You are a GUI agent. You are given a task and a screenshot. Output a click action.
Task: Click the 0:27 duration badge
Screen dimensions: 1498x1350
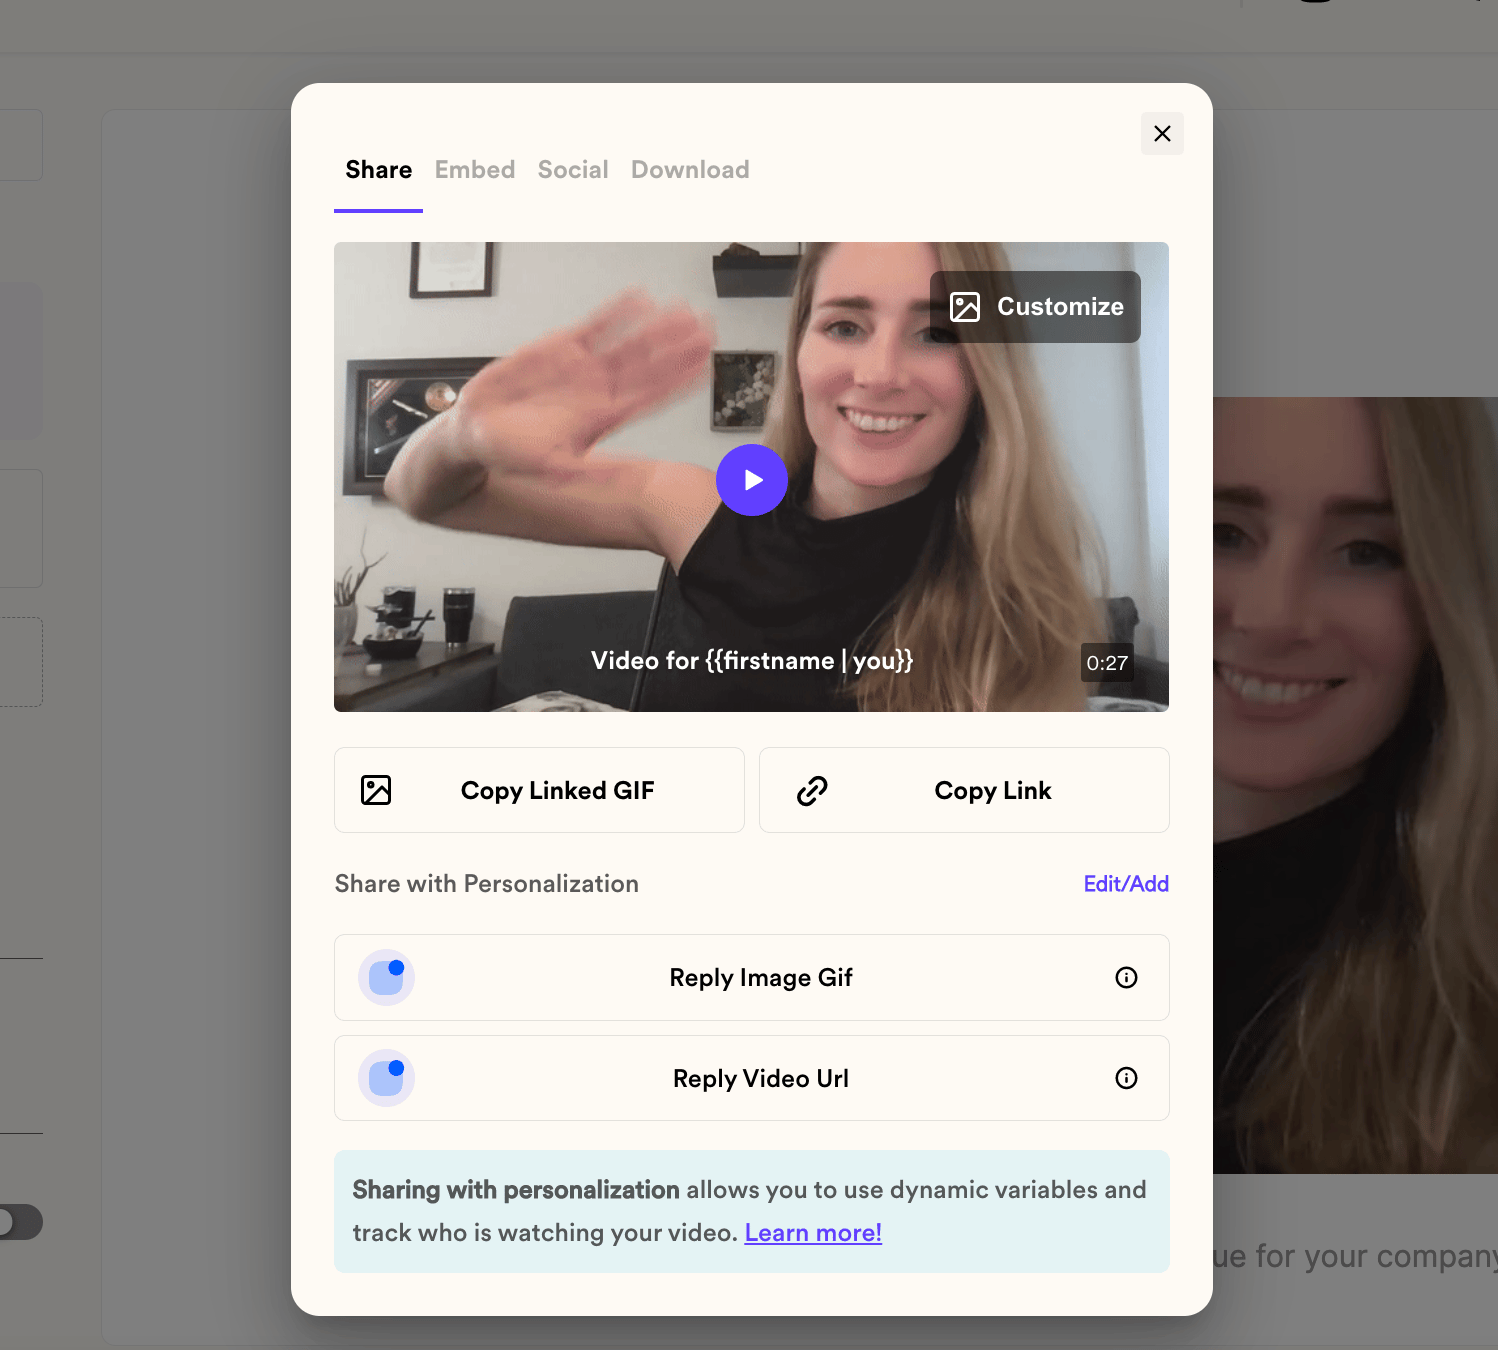(1107, 663)
